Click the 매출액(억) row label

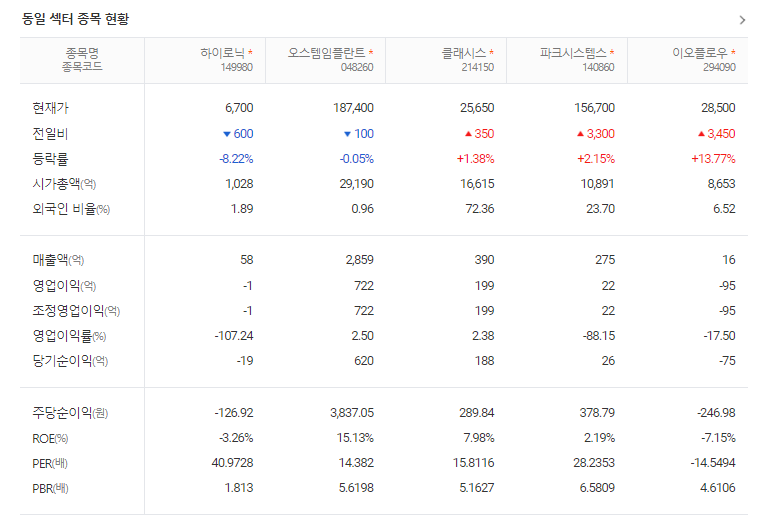[x=58, y=260]
